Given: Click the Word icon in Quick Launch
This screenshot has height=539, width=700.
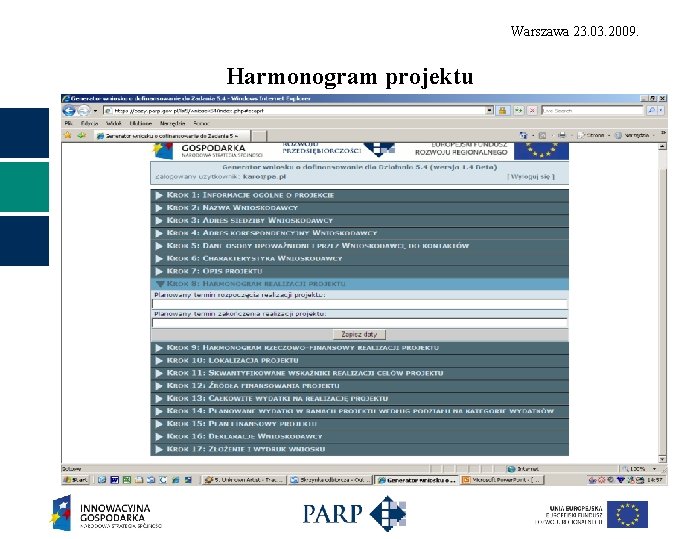Looking at the screenshot, I should click(114, 480).
